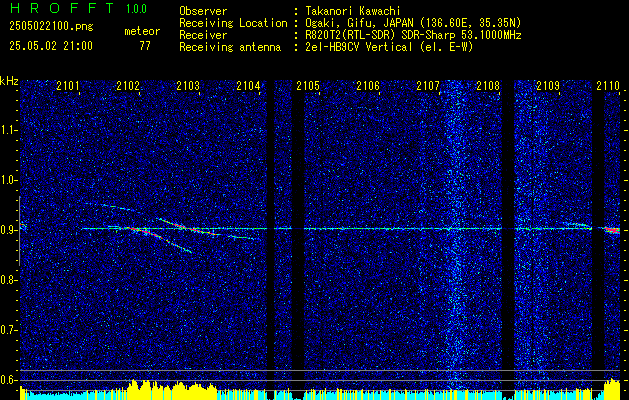This screenshot has width=629, height=400.
Task: Click the 2105 time marker
Action: tap(308, 85)
